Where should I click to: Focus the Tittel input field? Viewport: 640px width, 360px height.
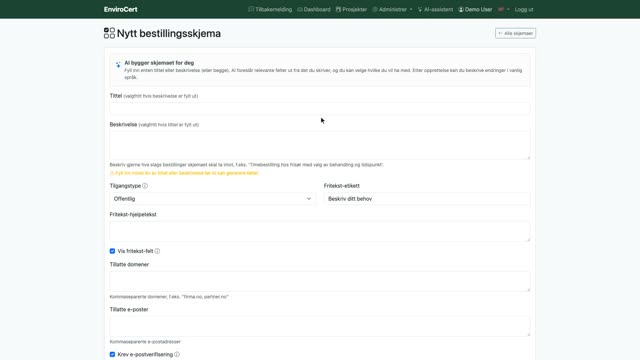[320, 108]
